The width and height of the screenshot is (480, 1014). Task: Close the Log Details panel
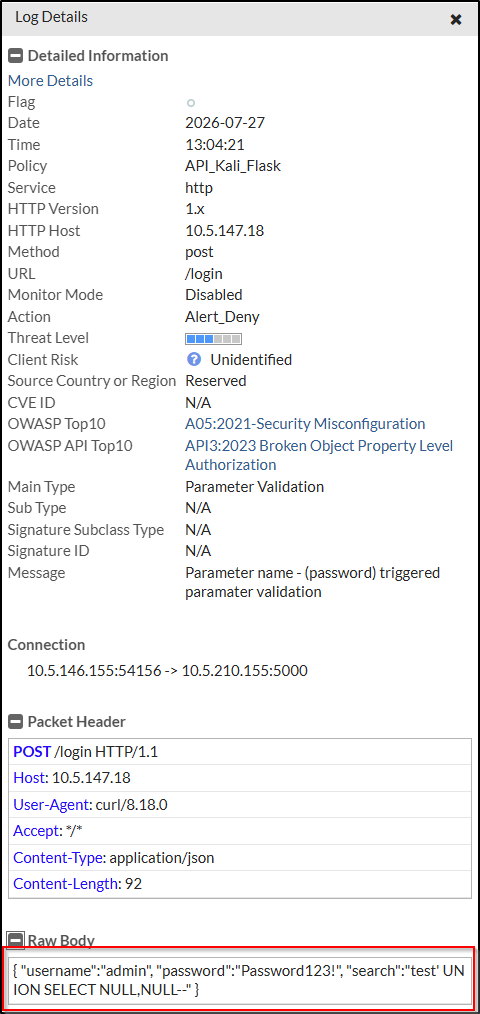click(456, 19)
